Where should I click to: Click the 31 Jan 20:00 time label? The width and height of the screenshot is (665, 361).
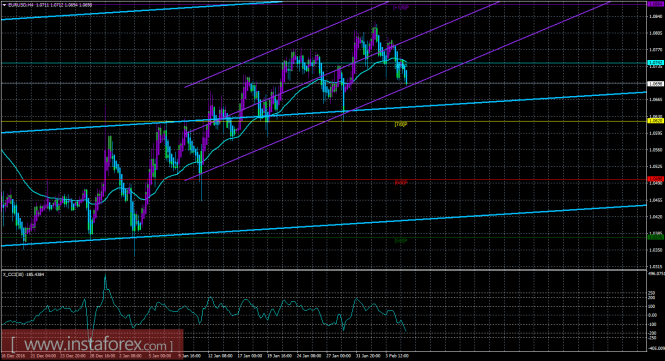pos(368,356)
